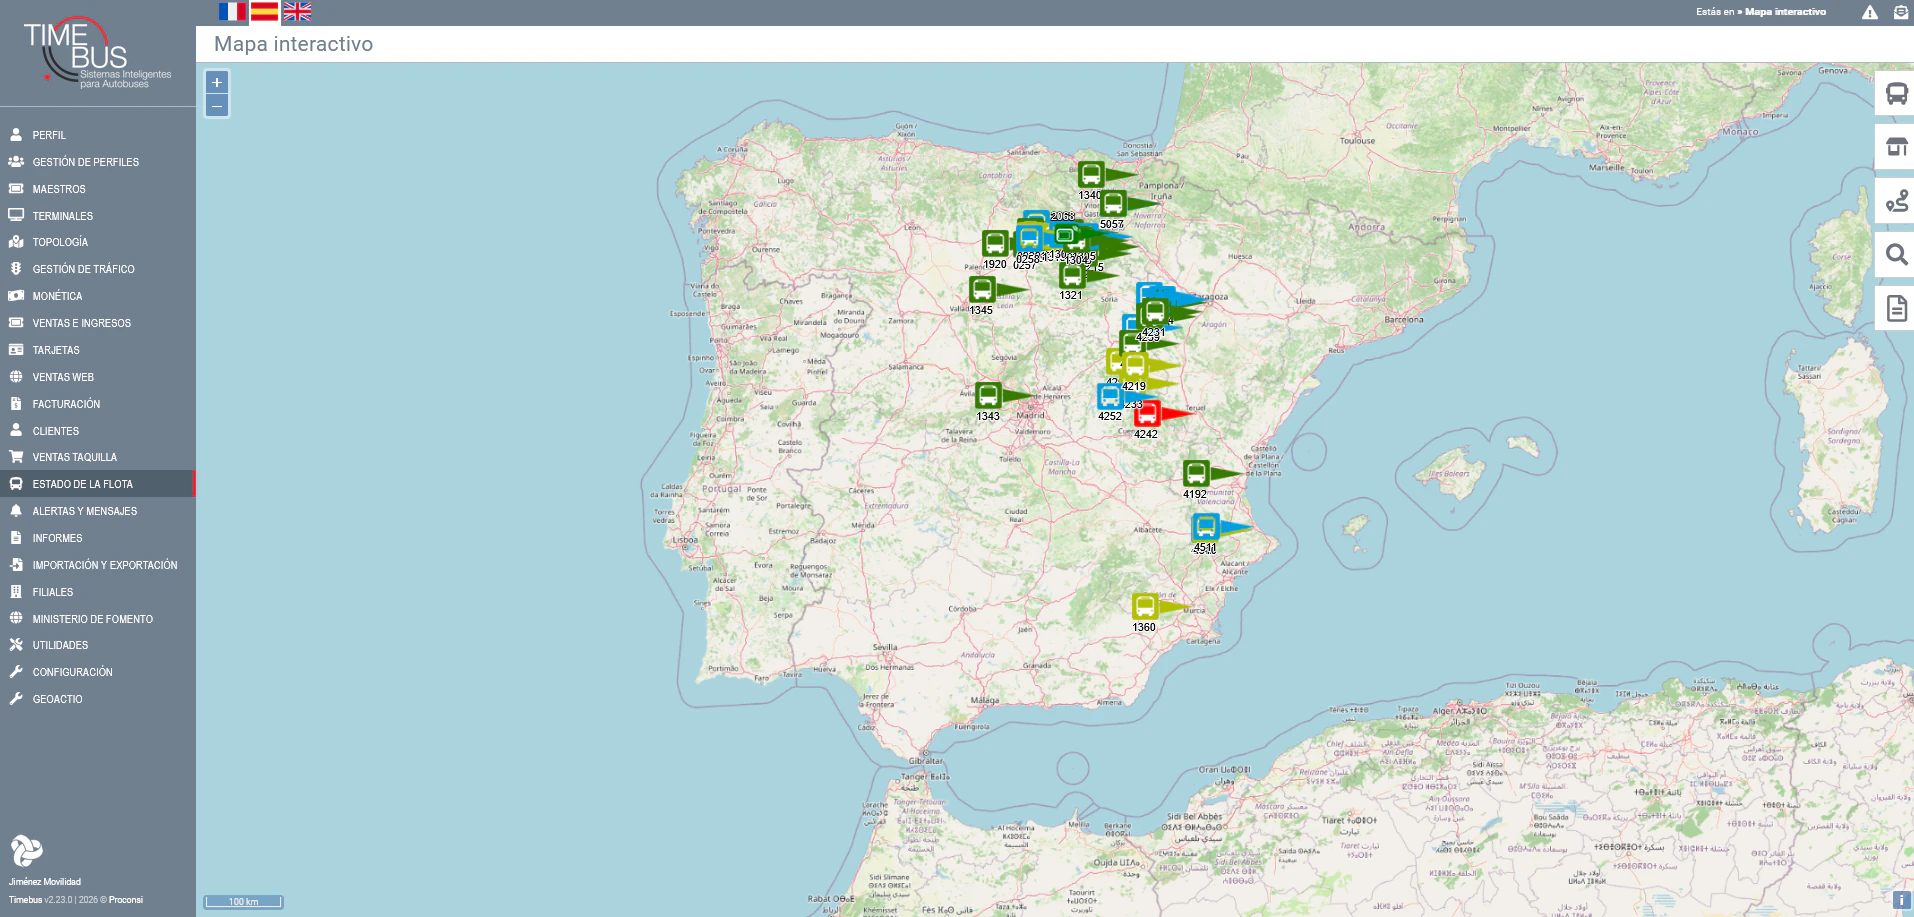The width and height of the screenshot is (1914, 917).
Task: Open Maestros menu
Action: 98,189
